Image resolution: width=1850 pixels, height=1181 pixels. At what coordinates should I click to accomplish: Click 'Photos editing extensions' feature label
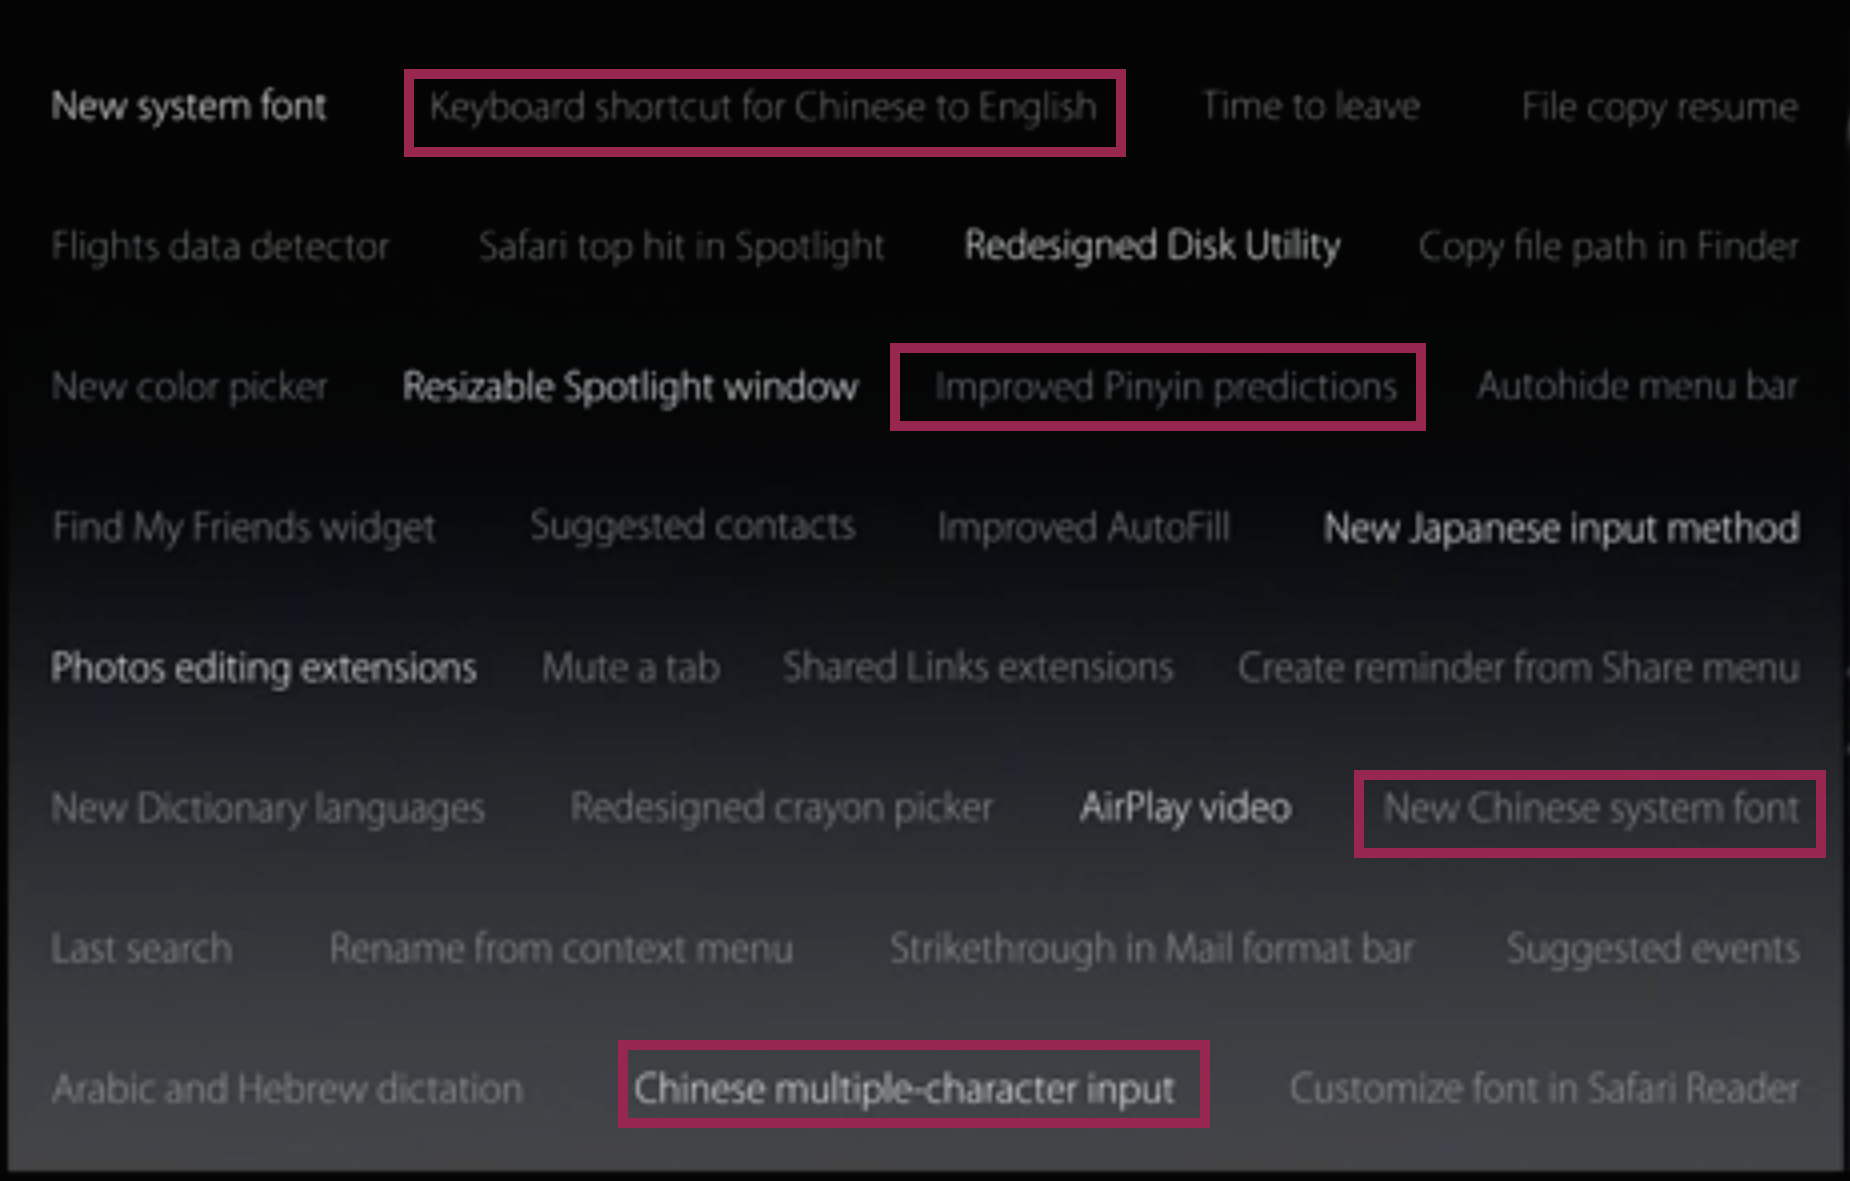[263, 668]
